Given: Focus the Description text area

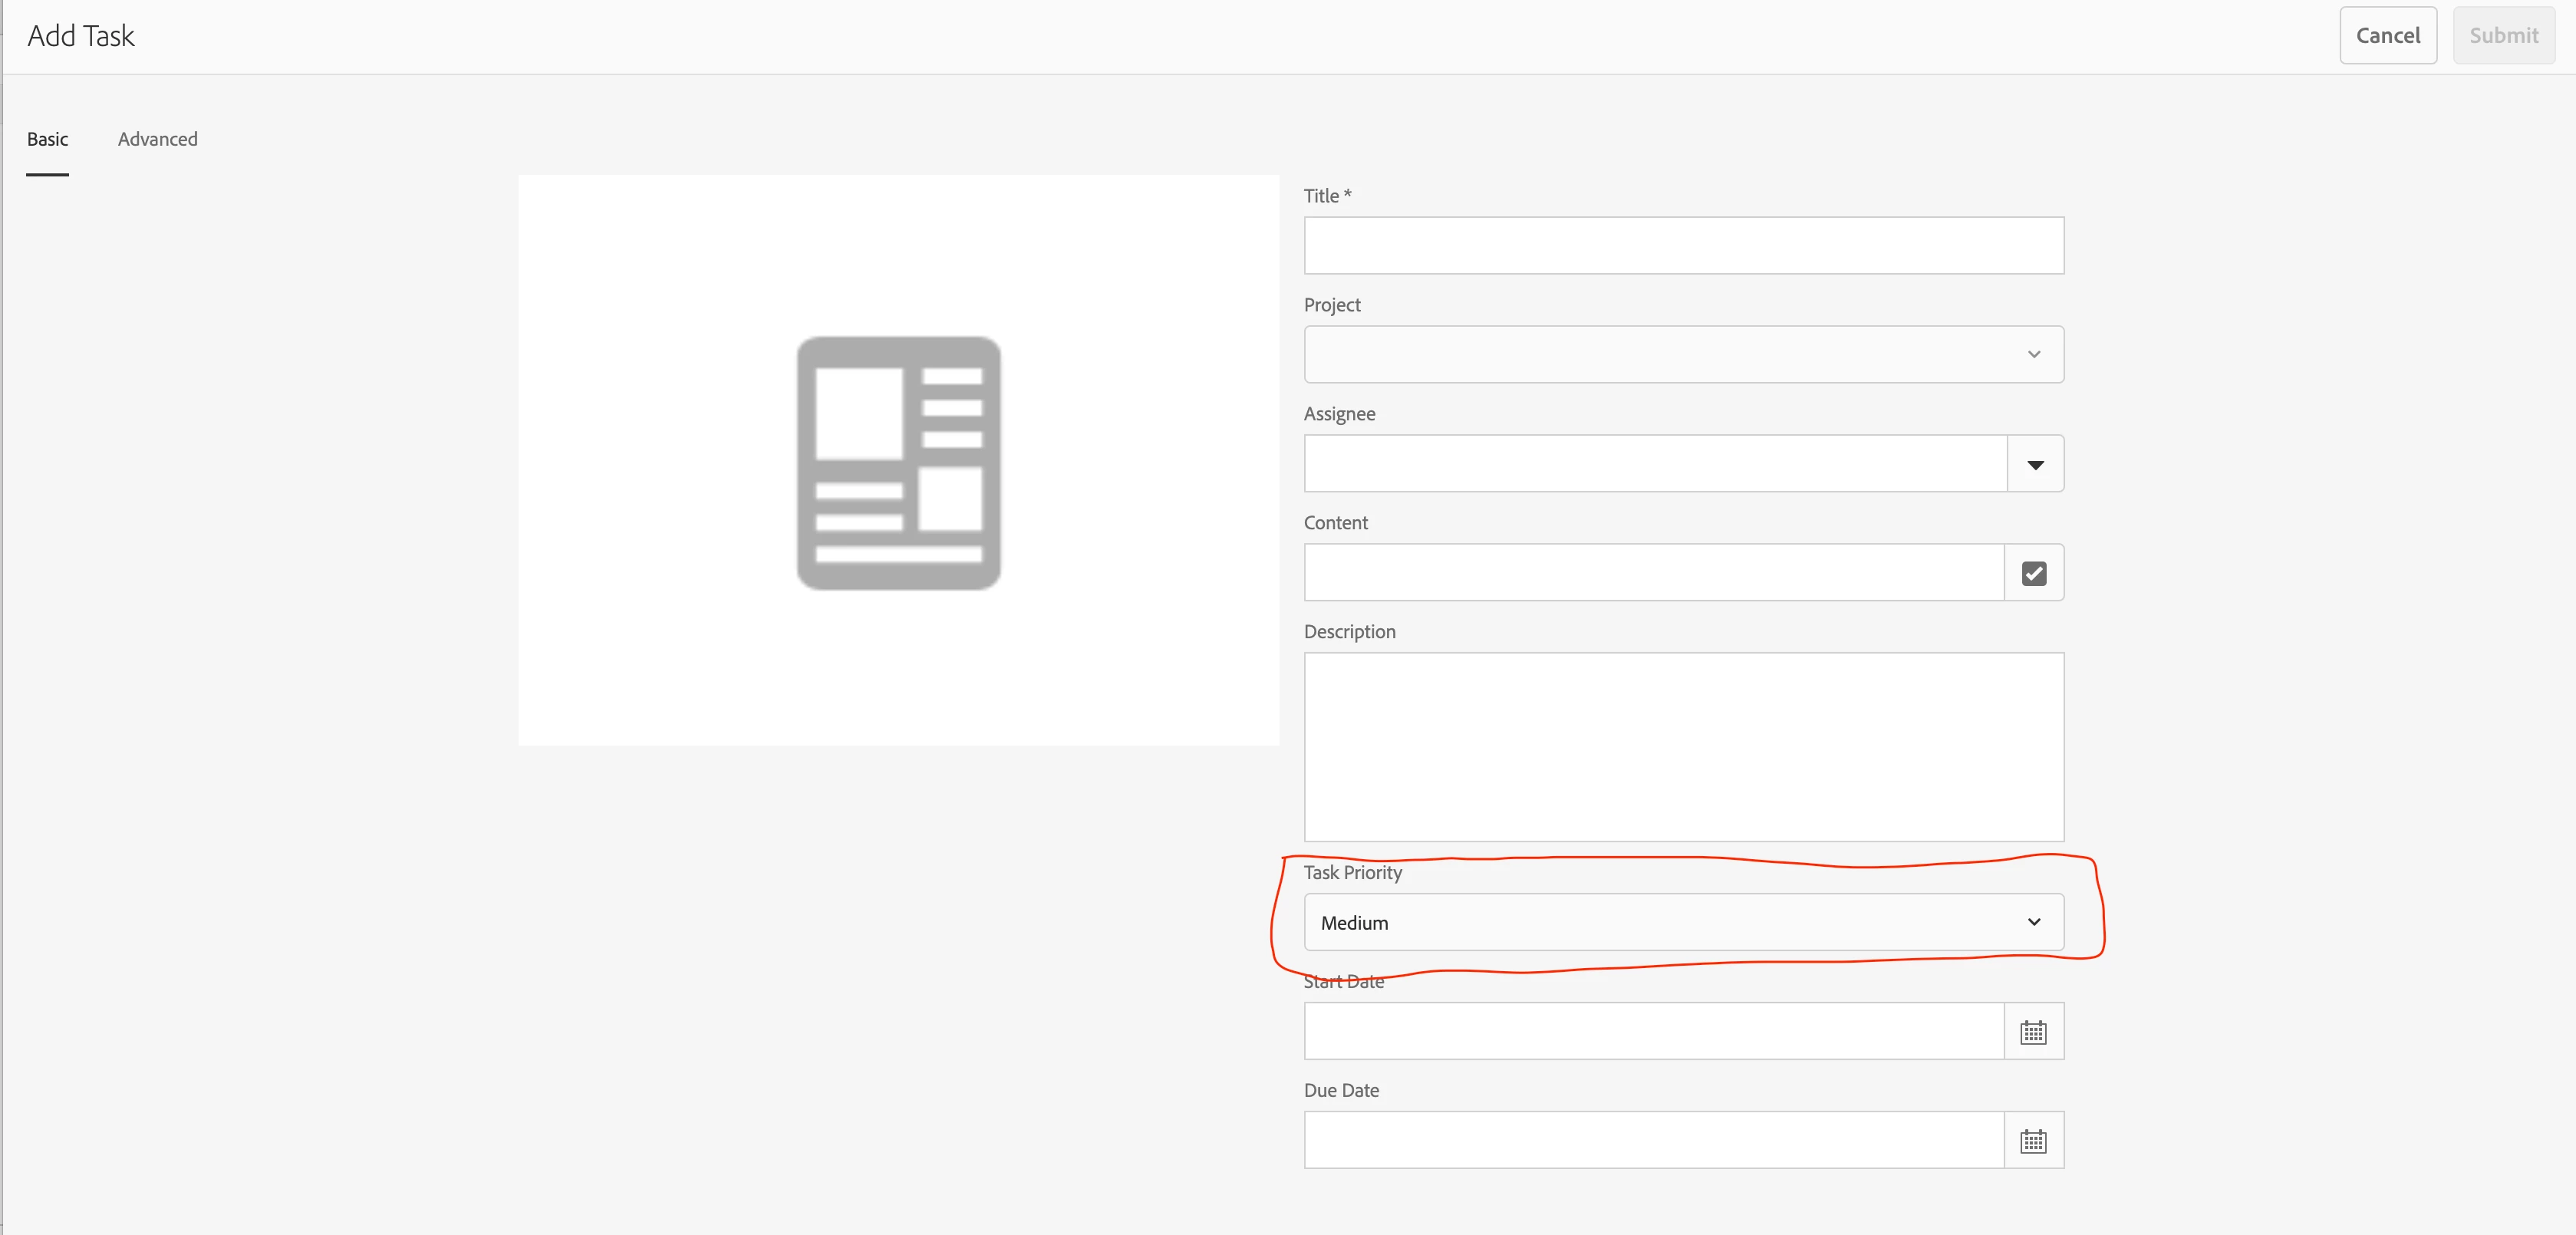Looking at the screenshot, I should (1683, 746).
